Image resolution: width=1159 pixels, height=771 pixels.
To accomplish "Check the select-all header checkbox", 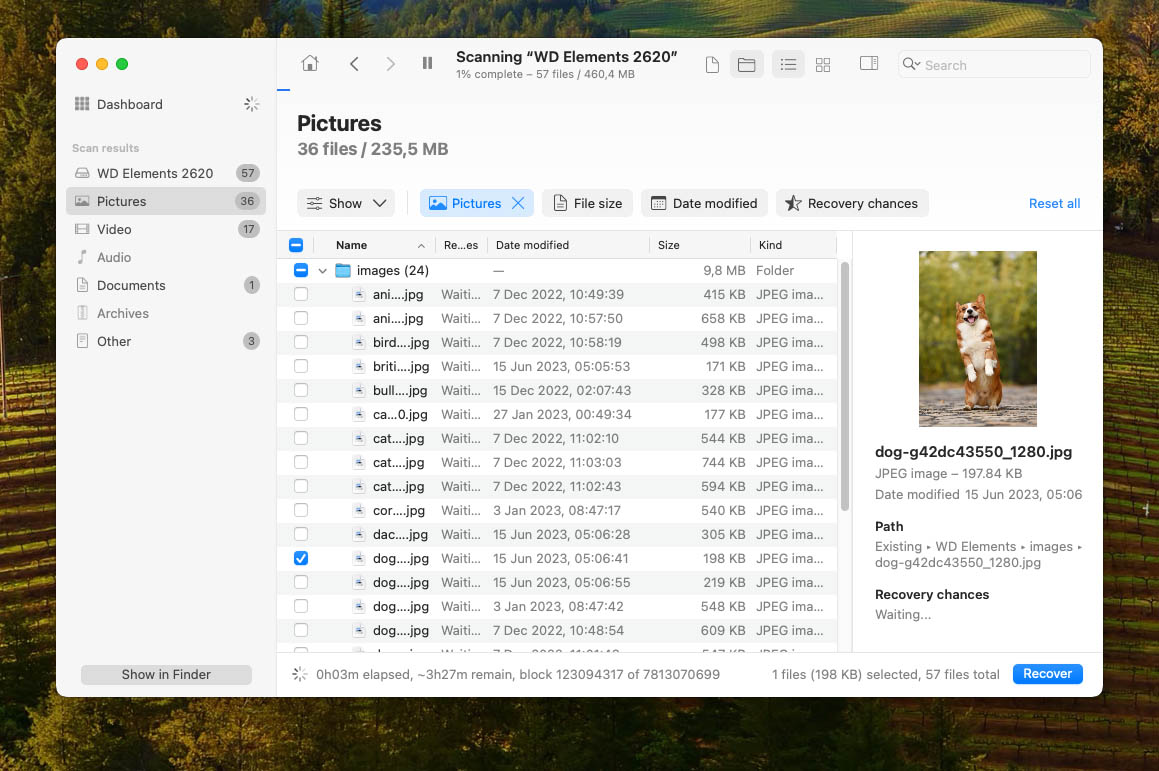I will 296,245.
